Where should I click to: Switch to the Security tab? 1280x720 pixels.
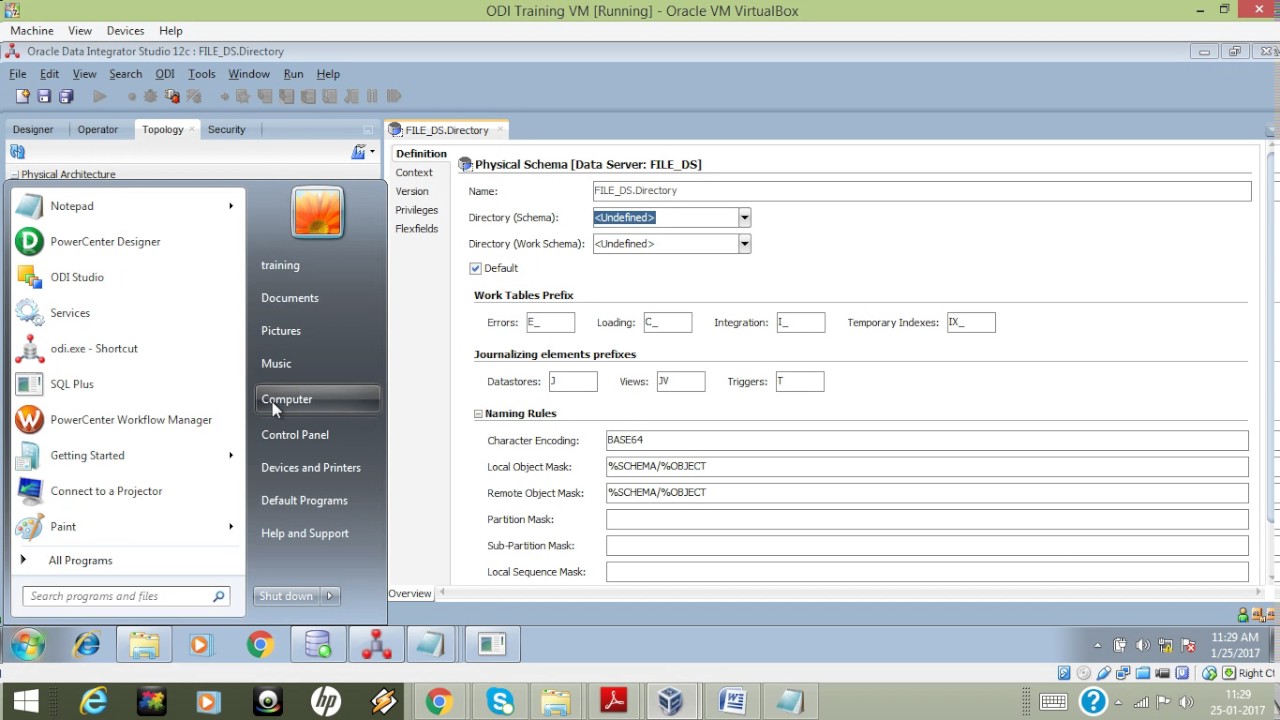coord(226,129)
